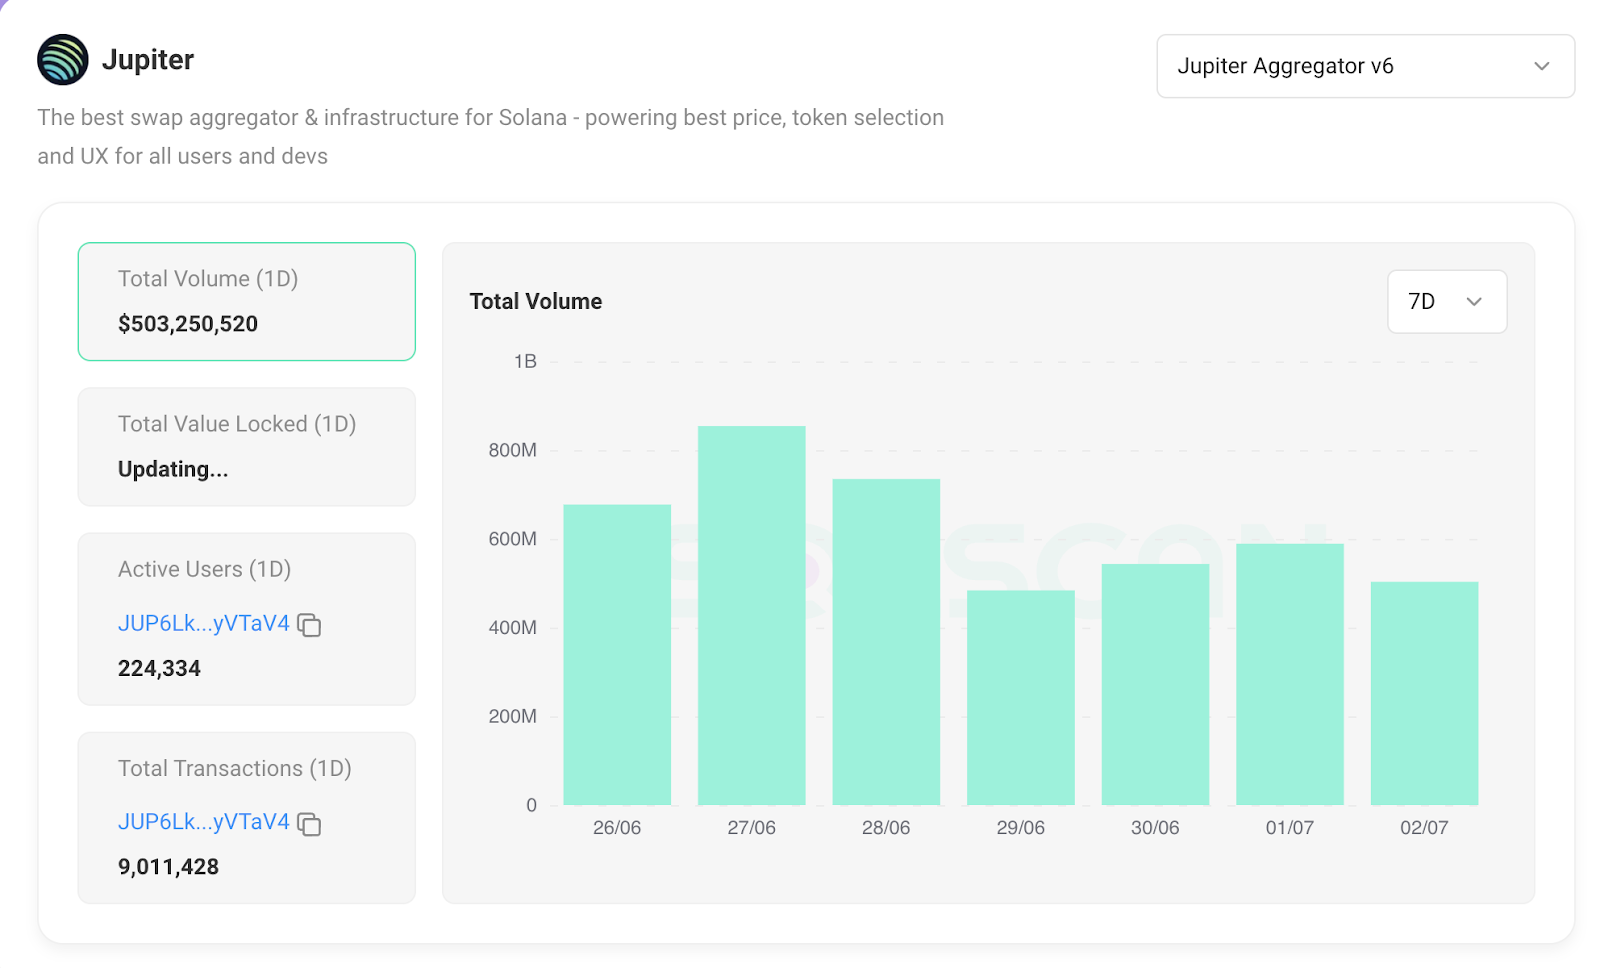Click the 28/06 volume bar
The image size is (1600, 968).
point(886,642)
